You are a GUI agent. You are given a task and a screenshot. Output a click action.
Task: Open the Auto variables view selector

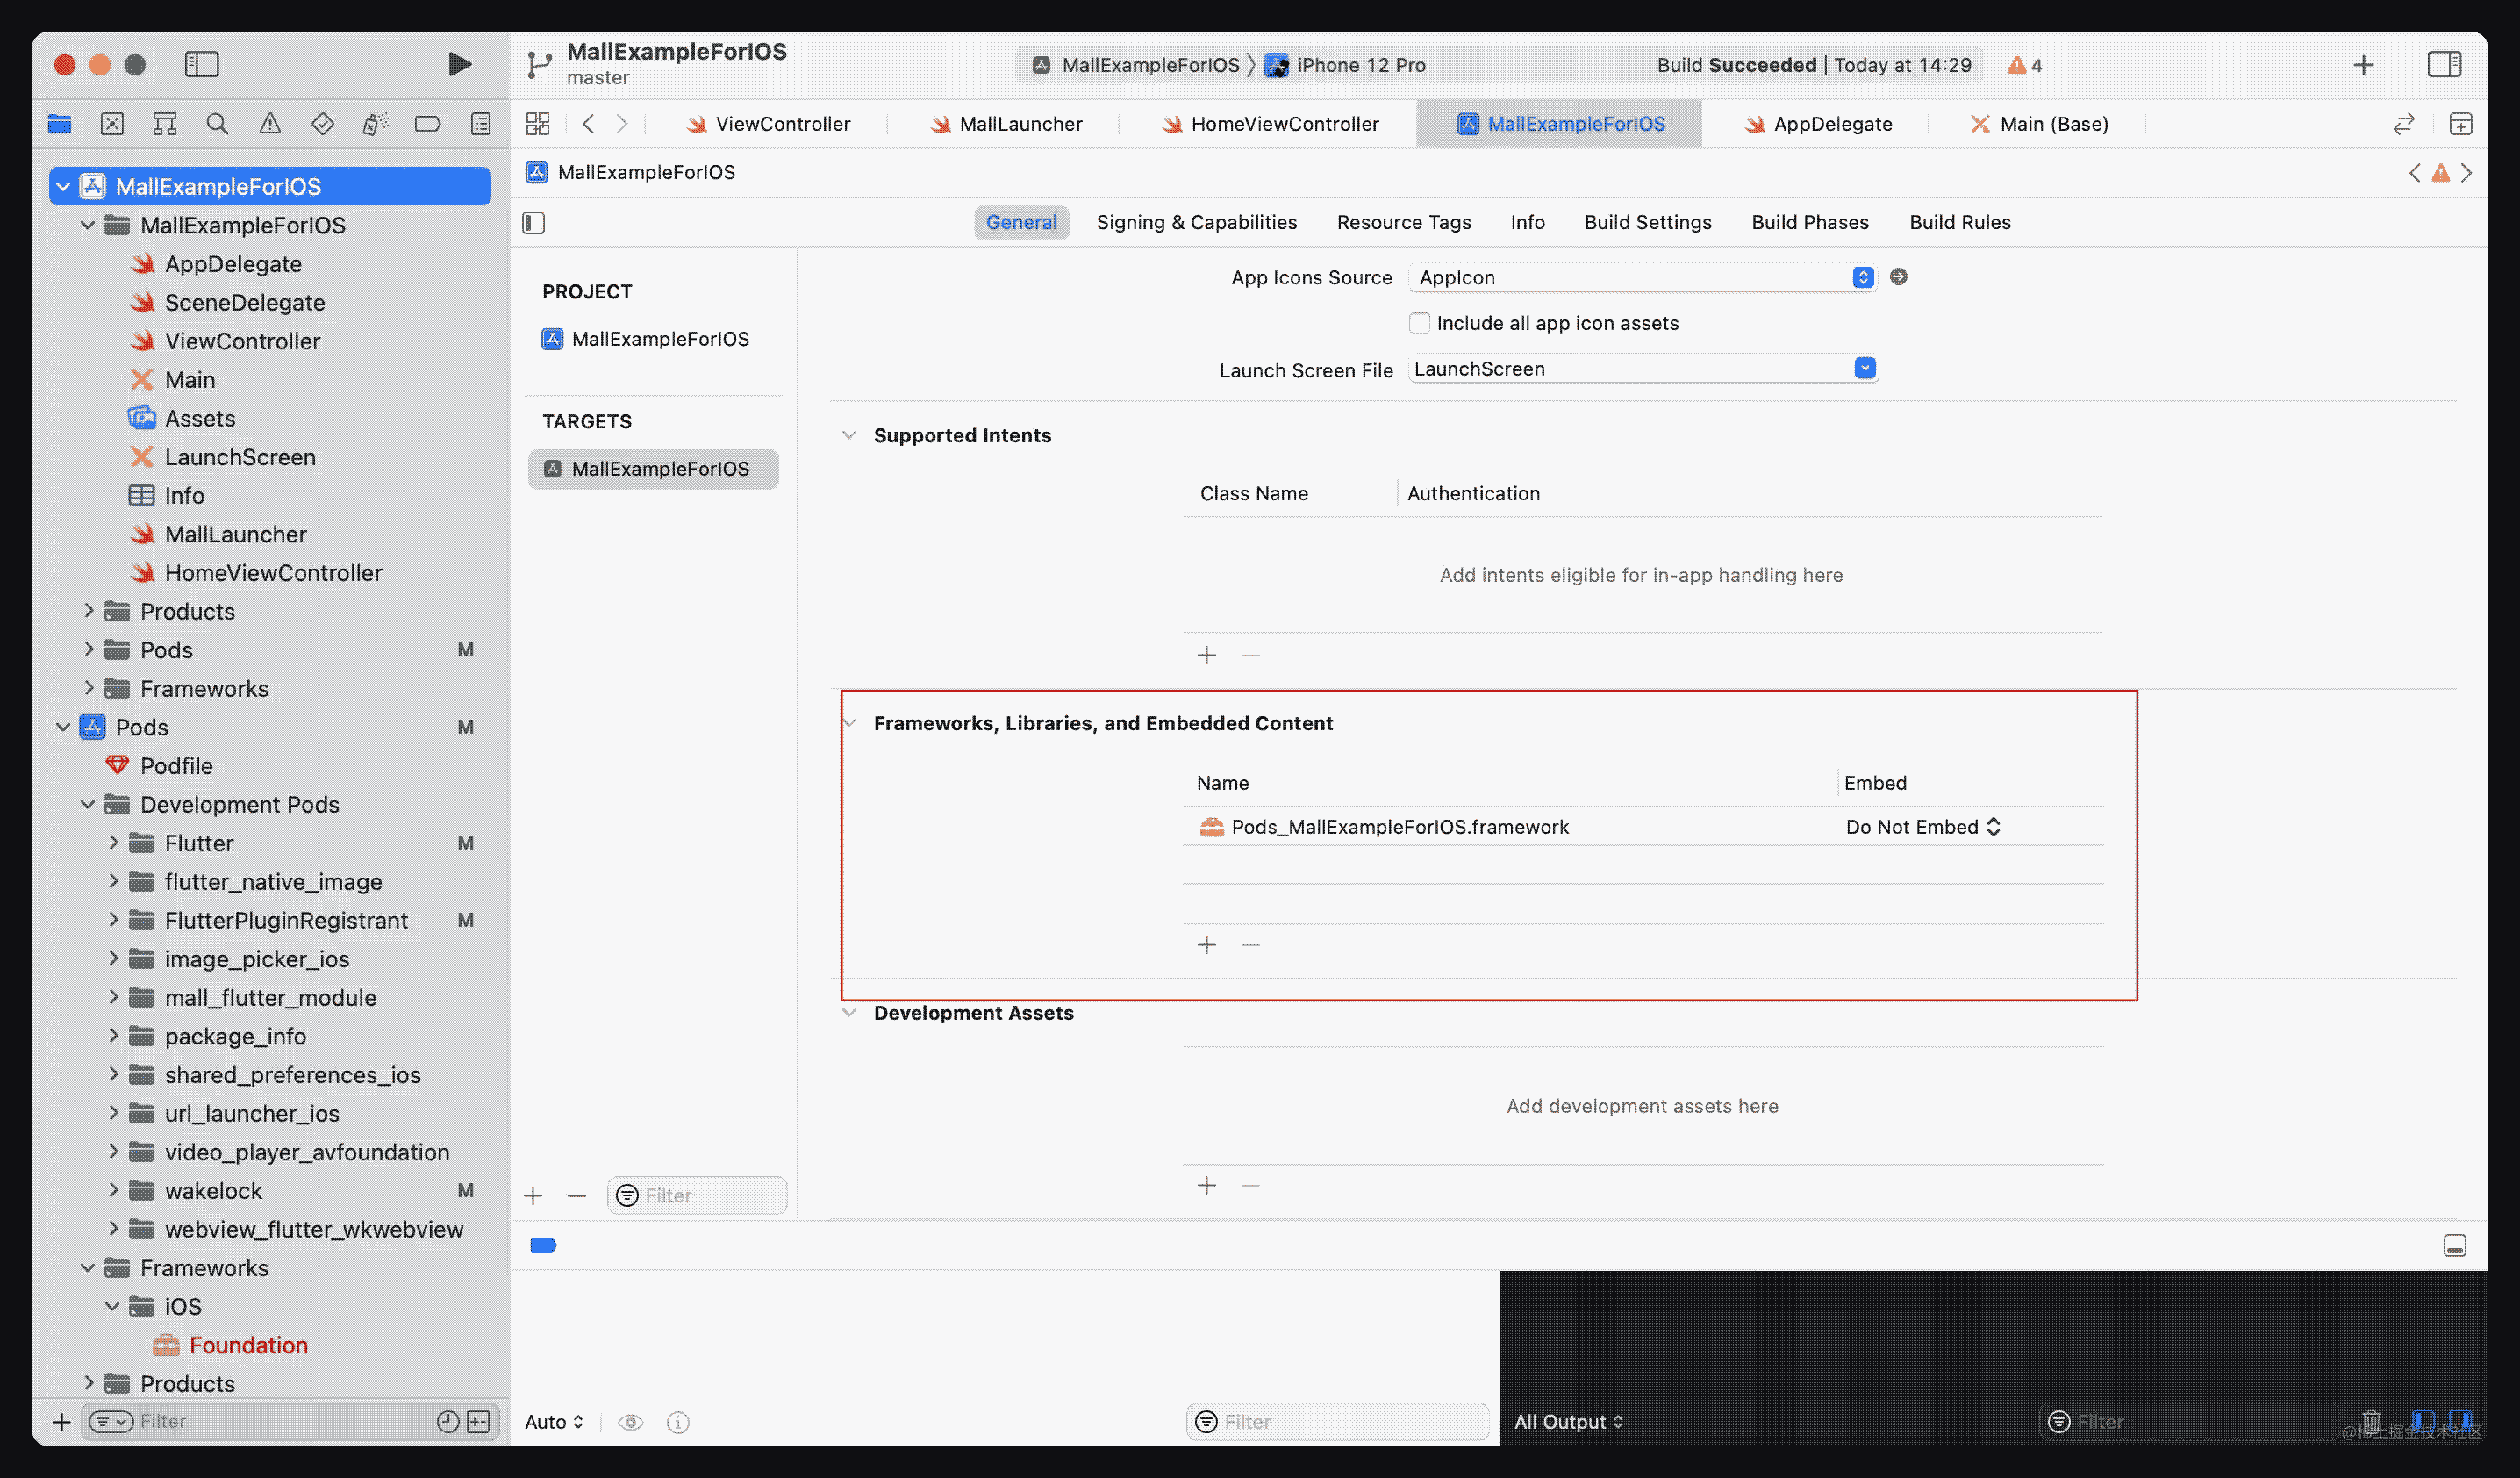tap(555, 1422)
